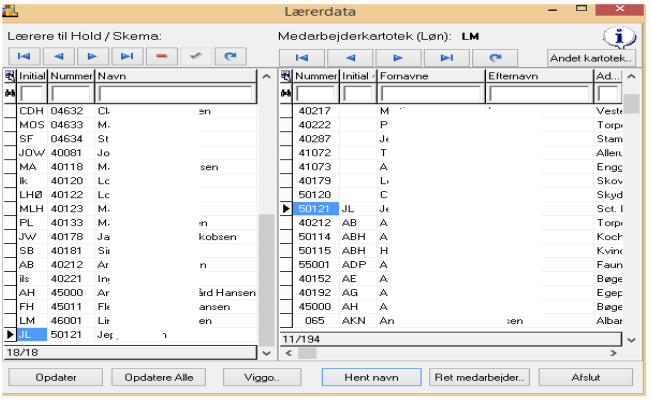Click Fornavne filter field in employee table

(431, 94)
